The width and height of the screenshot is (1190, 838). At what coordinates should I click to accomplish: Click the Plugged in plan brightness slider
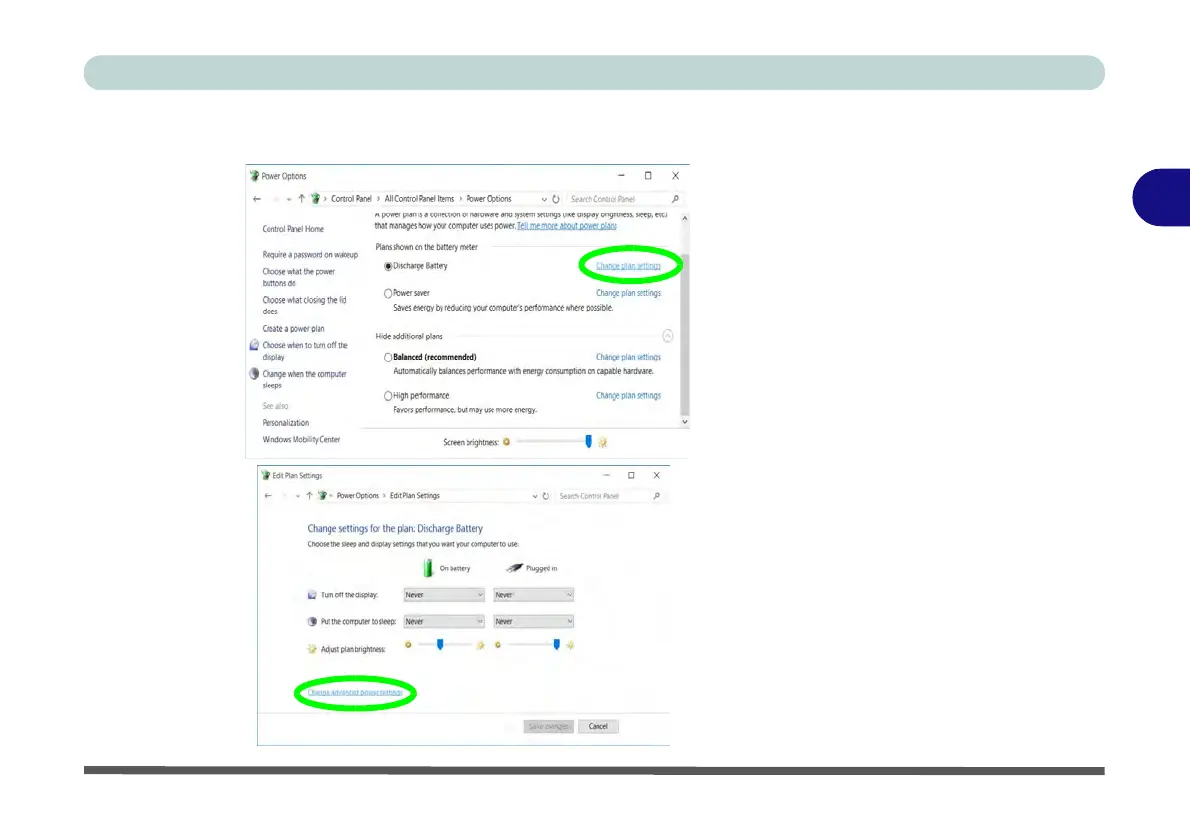[x=556, y=644]
